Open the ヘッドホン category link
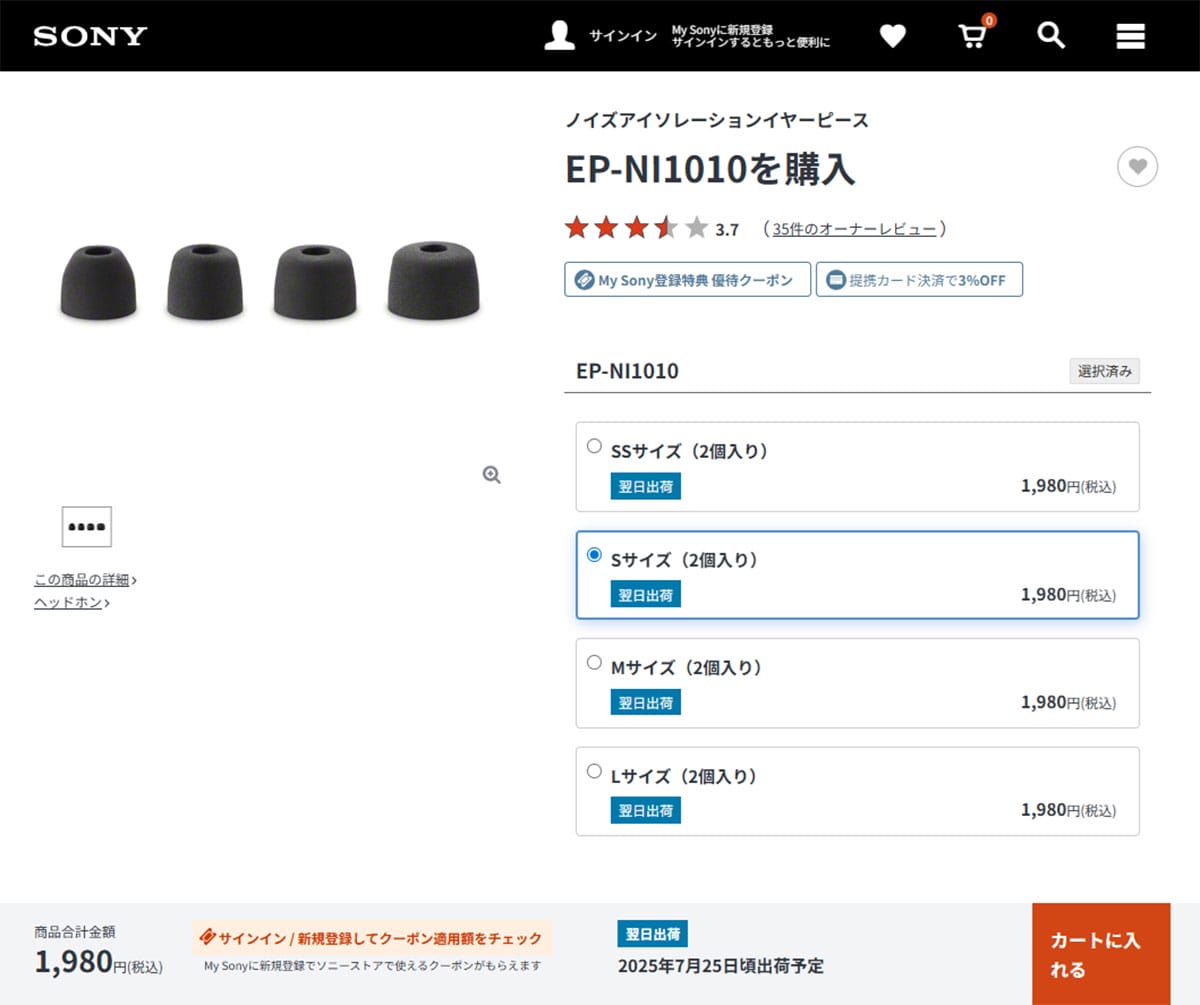Screen dimensions: 1200x1005 point(72,602)
